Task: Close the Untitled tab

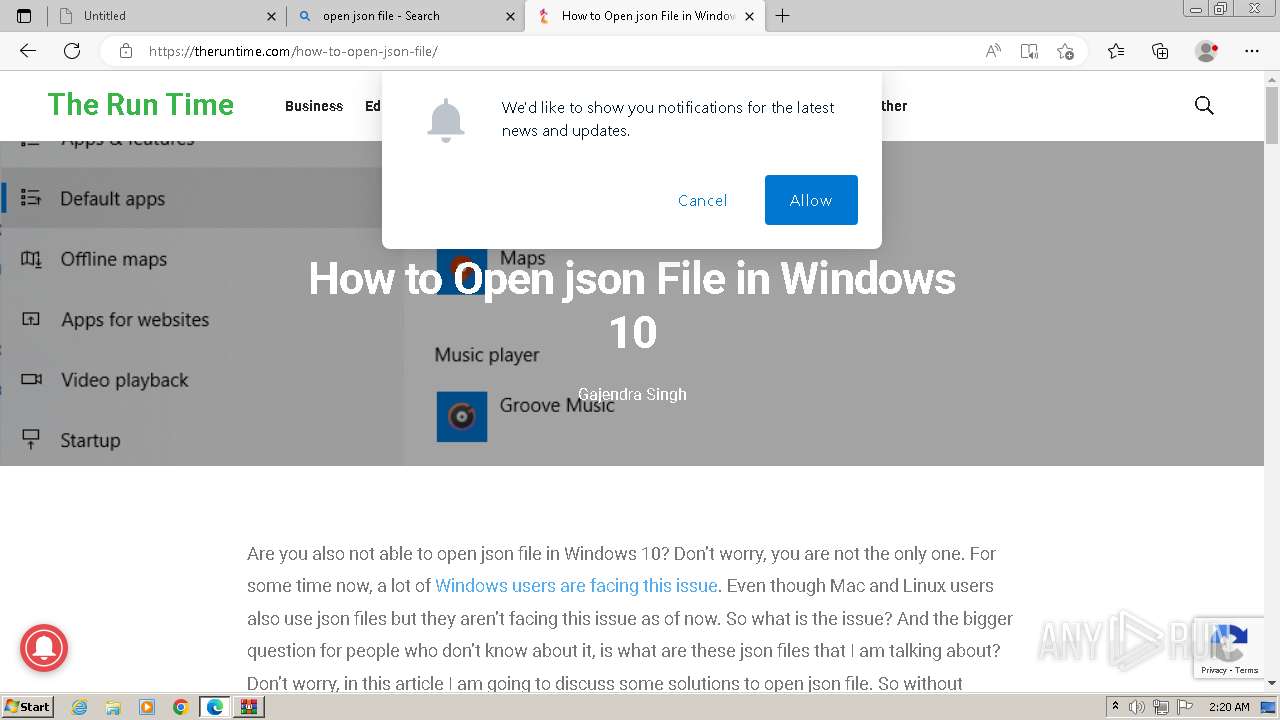Action: coord(272,16)
